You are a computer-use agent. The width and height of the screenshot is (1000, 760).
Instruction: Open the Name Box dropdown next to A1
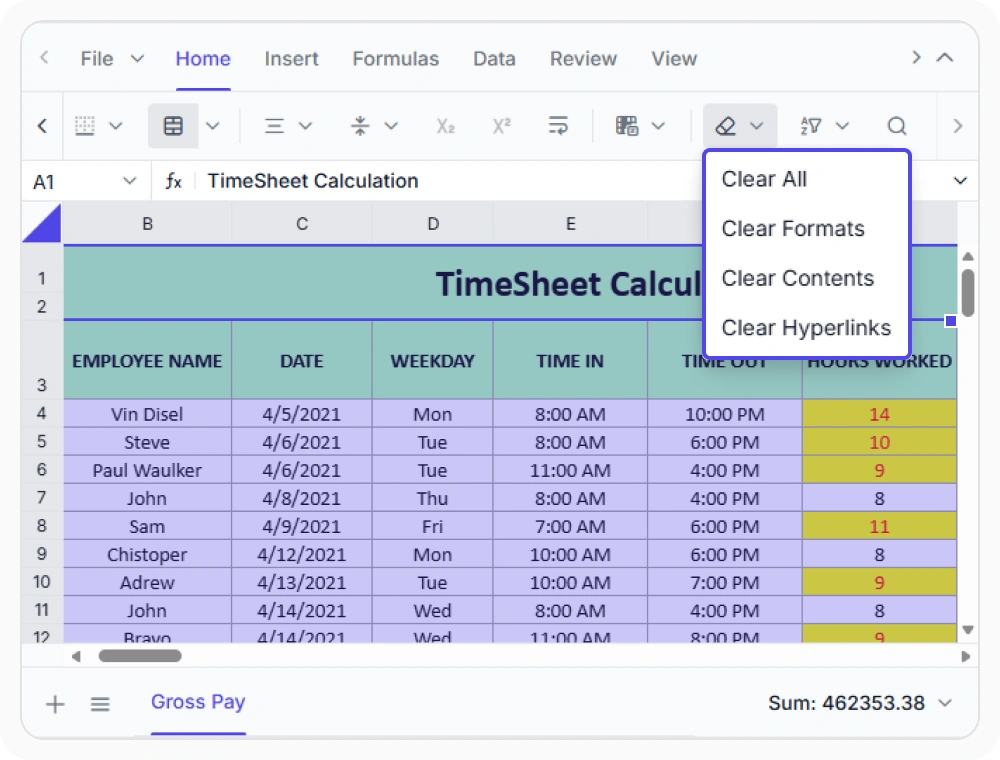129,181
